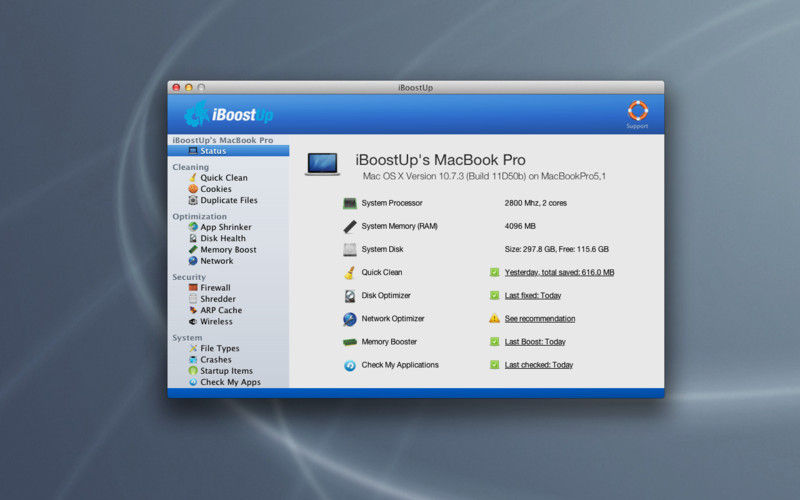The width and height of the screenshot is (800, 500).
Task: Click 'Yesterday, total saved: 616.0 MB' link
Action: coord(559,272)
